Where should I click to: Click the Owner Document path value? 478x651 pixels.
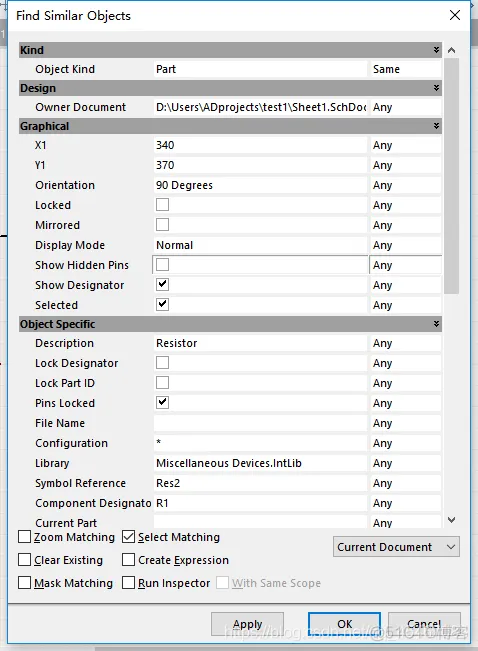click(260, 107)
